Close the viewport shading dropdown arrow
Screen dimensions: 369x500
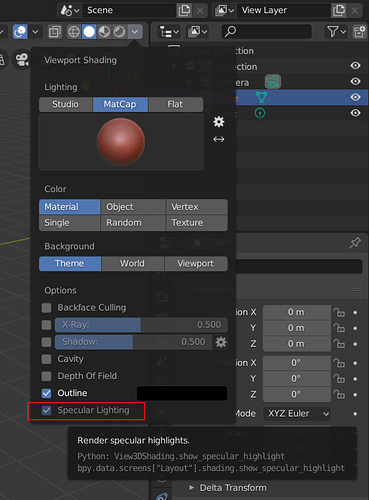pyautogui.click(x=135, y=32)
